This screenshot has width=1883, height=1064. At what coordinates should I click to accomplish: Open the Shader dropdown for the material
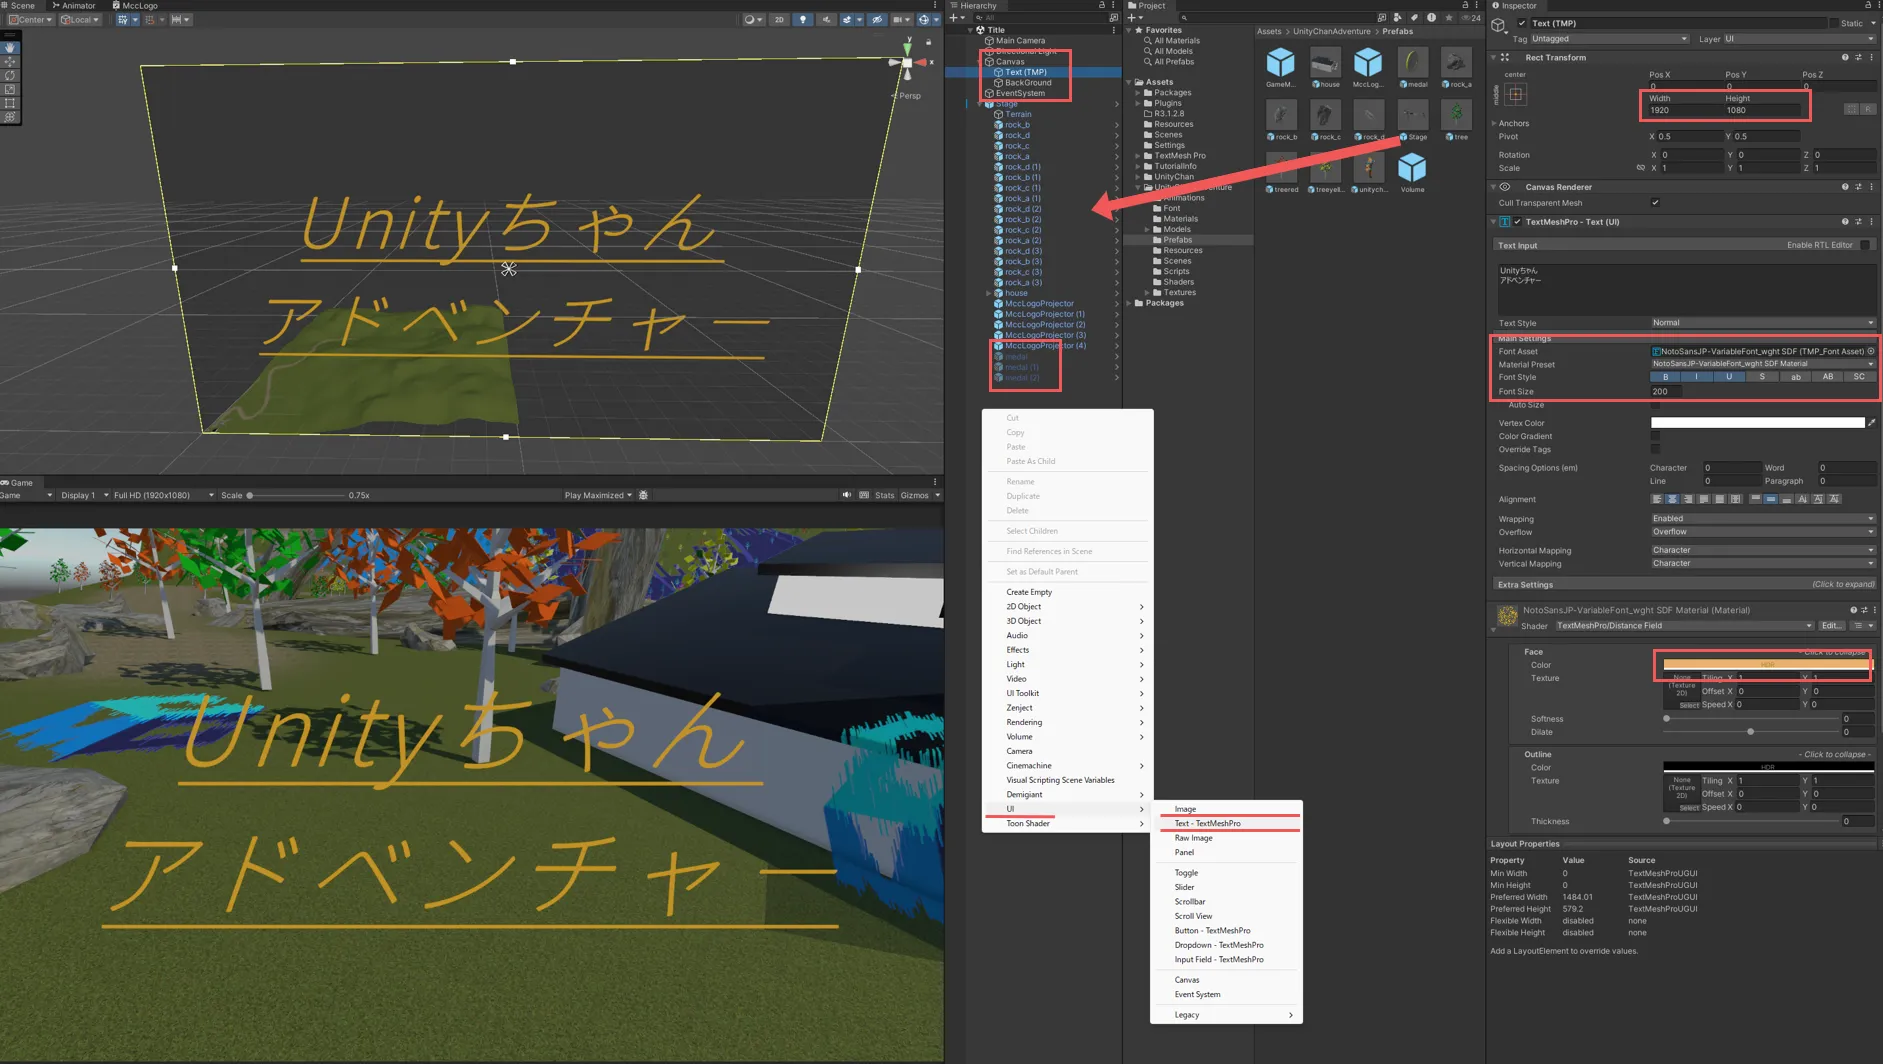tap(1684, 626)
